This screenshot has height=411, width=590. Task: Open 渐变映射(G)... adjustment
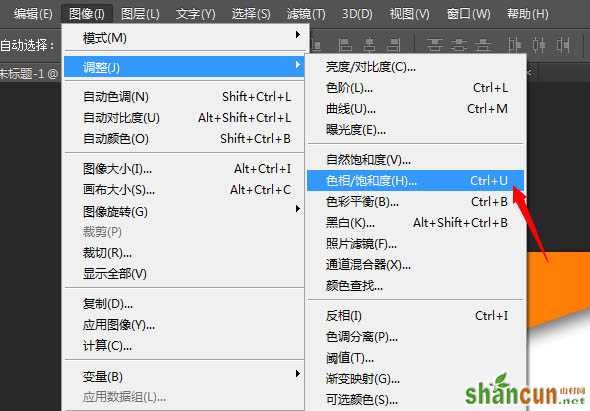click(416, 379)
